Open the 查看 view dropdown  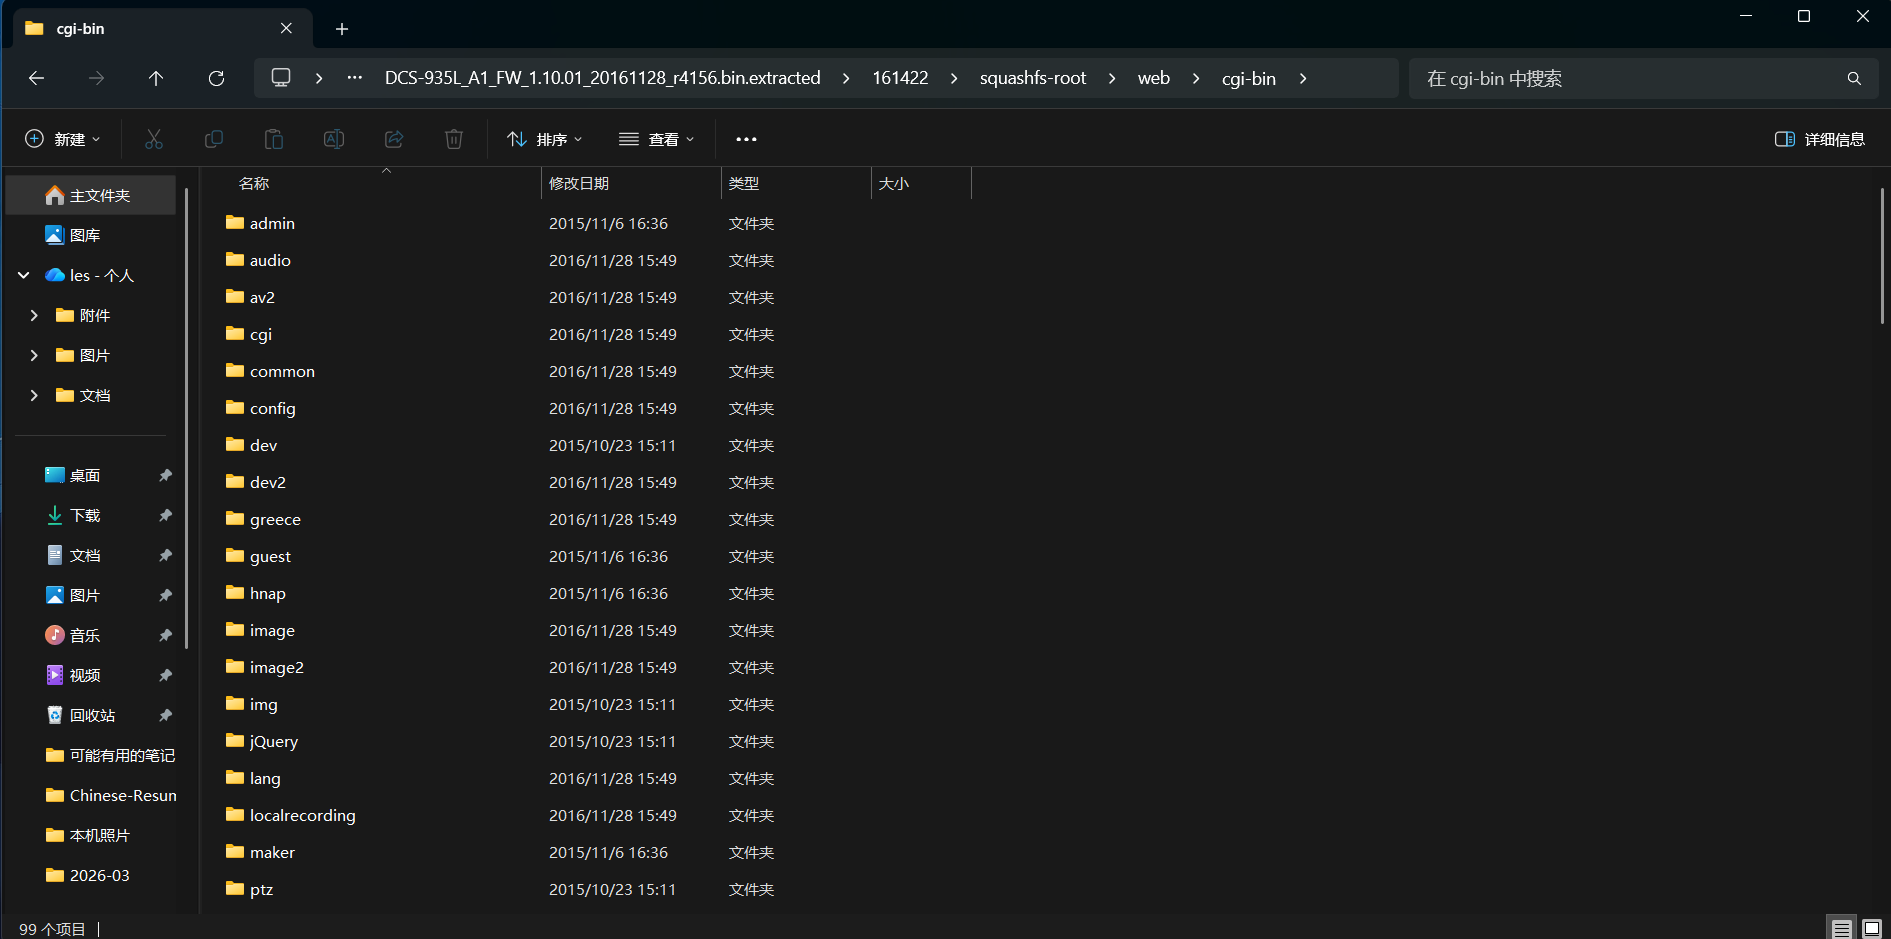pos(656,139)
